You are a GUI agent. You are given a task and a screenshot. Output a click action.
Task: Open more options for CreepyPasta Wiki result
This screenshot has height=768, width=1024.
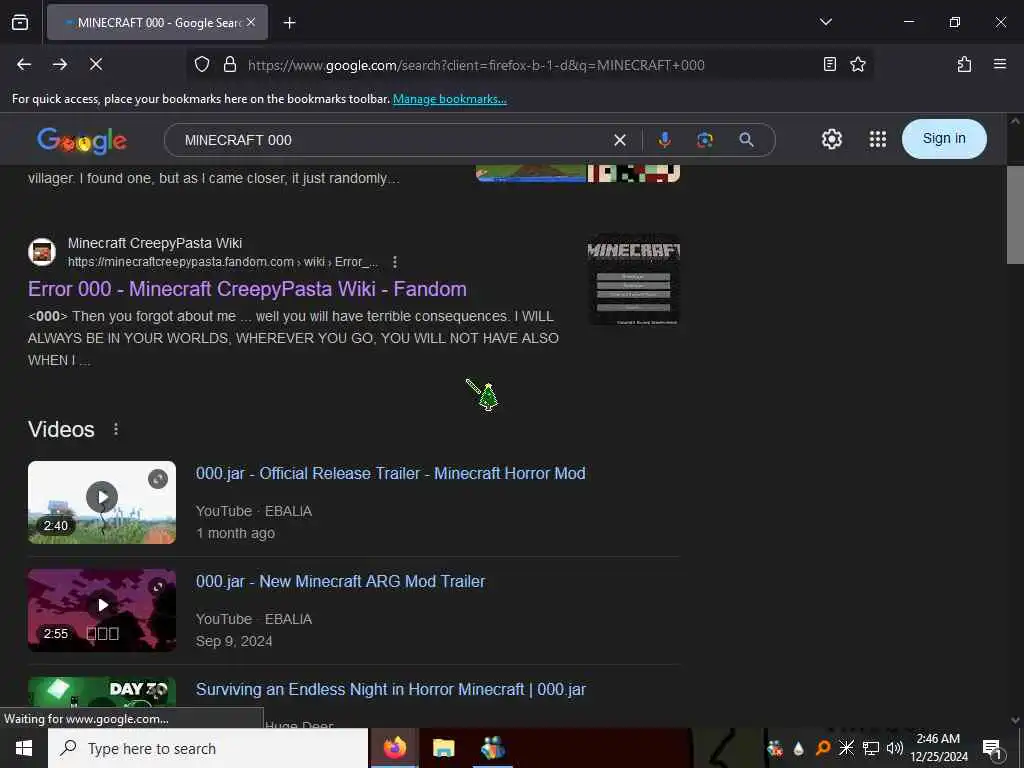point(395,262)
